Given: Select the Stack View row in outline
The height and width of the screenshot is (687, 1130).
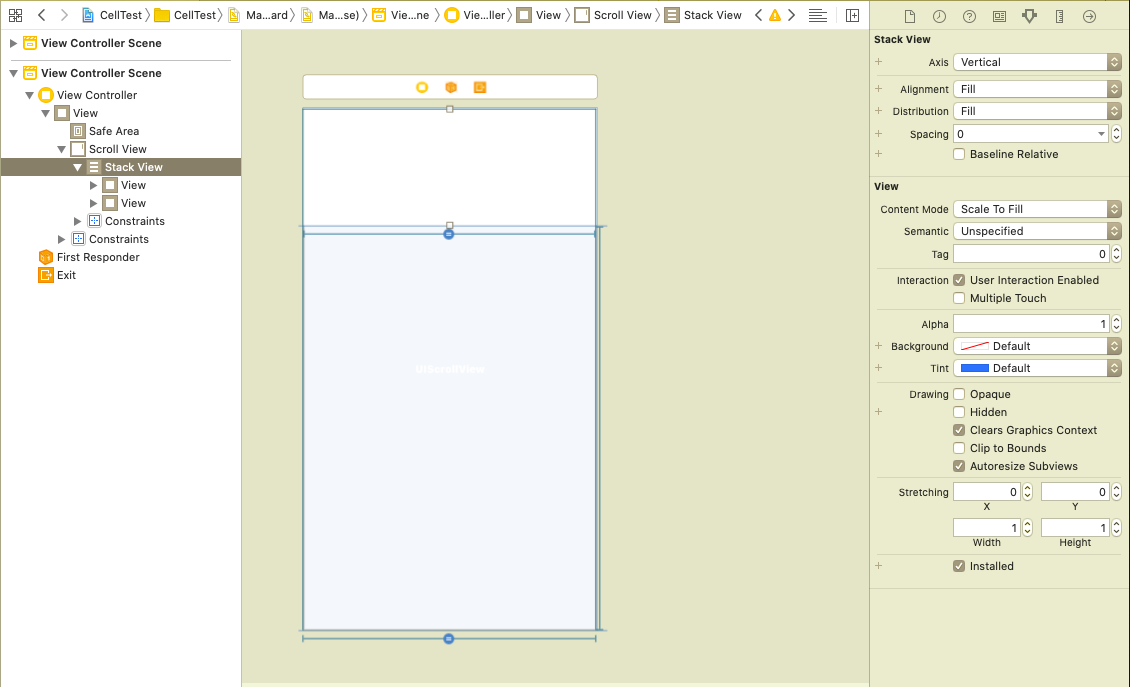Looking at the screenshot, I should tap(121, 167).
